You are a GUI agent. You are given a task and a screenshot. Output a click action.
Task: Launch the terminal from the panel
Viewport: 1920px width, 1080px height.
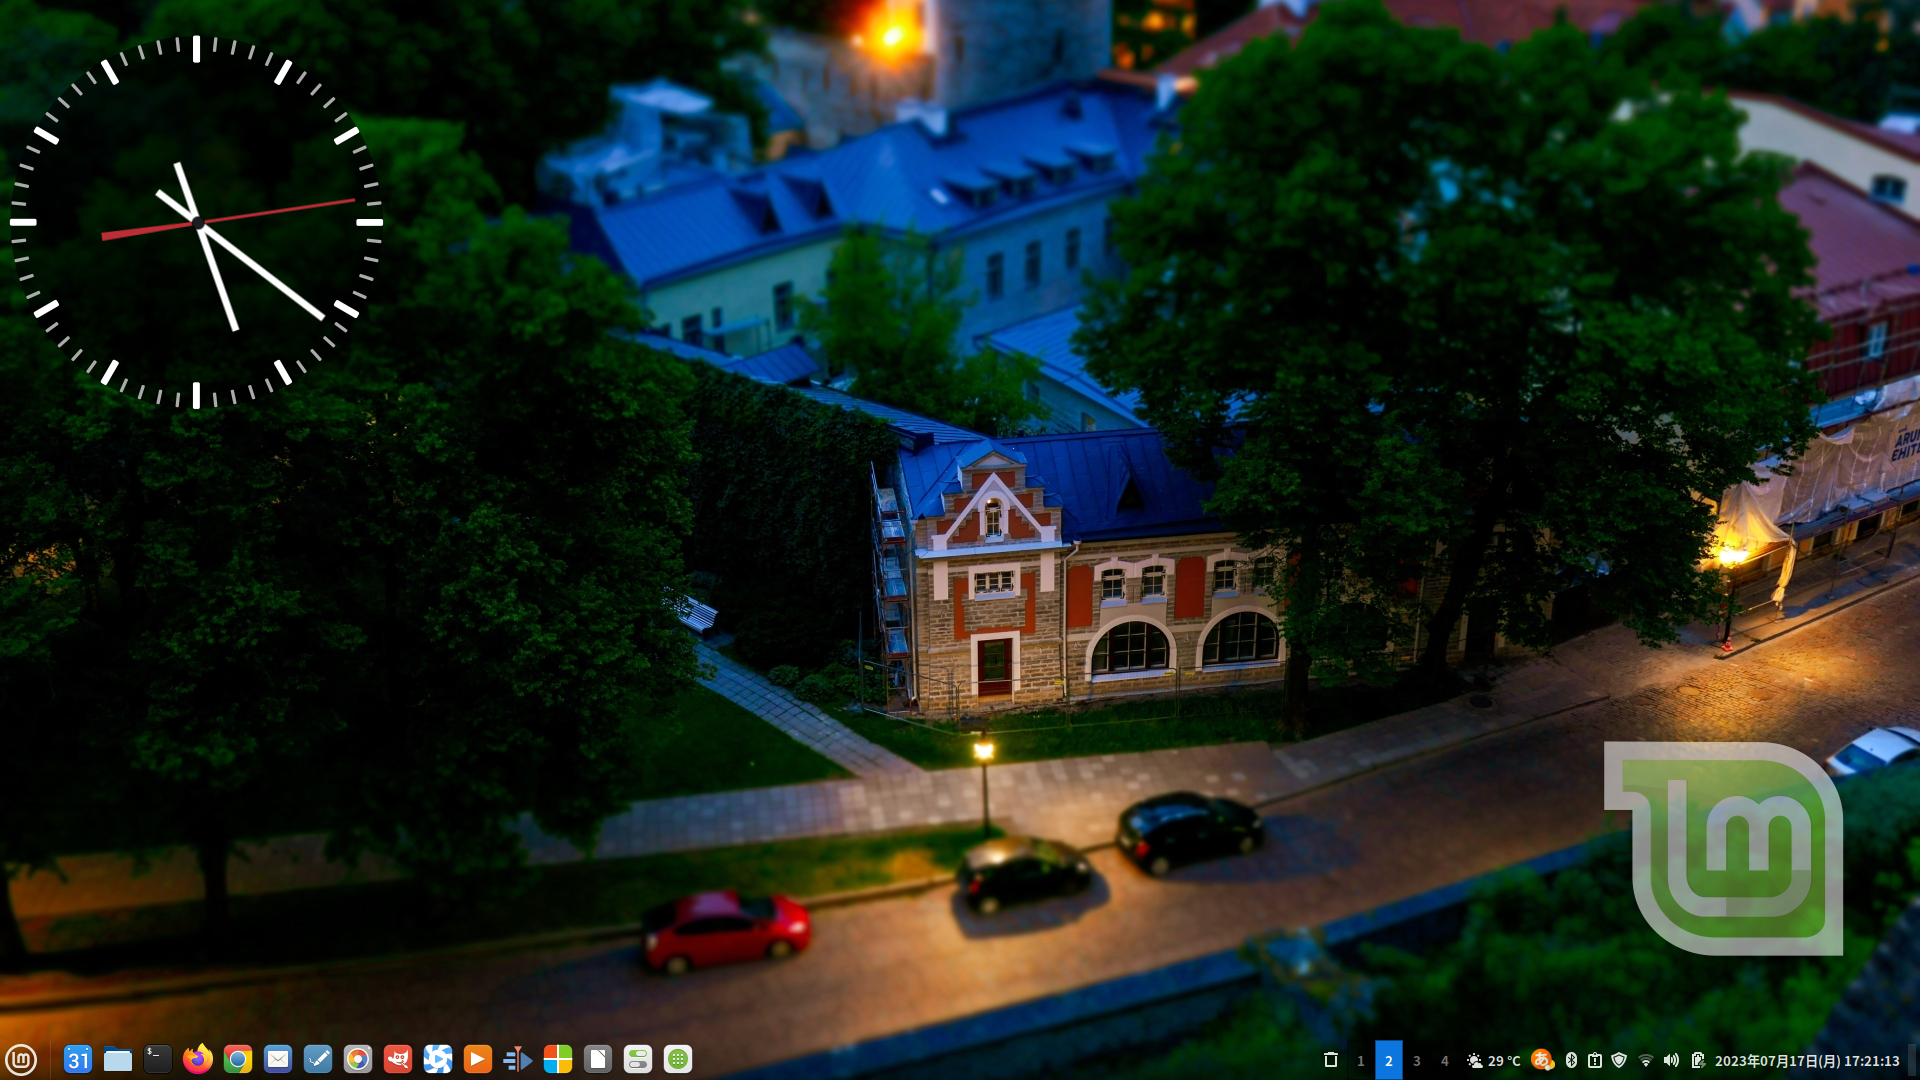click(158, 1059)
